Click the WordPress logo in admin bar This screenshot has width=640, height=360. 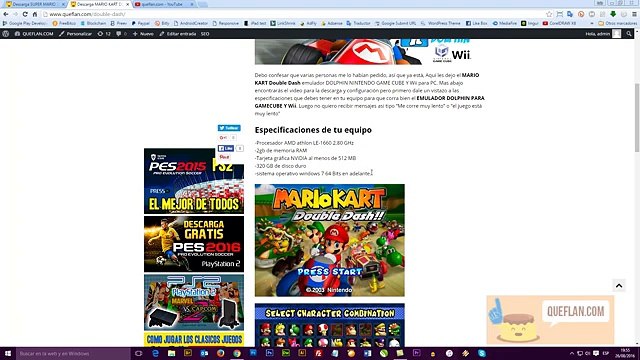6,34
